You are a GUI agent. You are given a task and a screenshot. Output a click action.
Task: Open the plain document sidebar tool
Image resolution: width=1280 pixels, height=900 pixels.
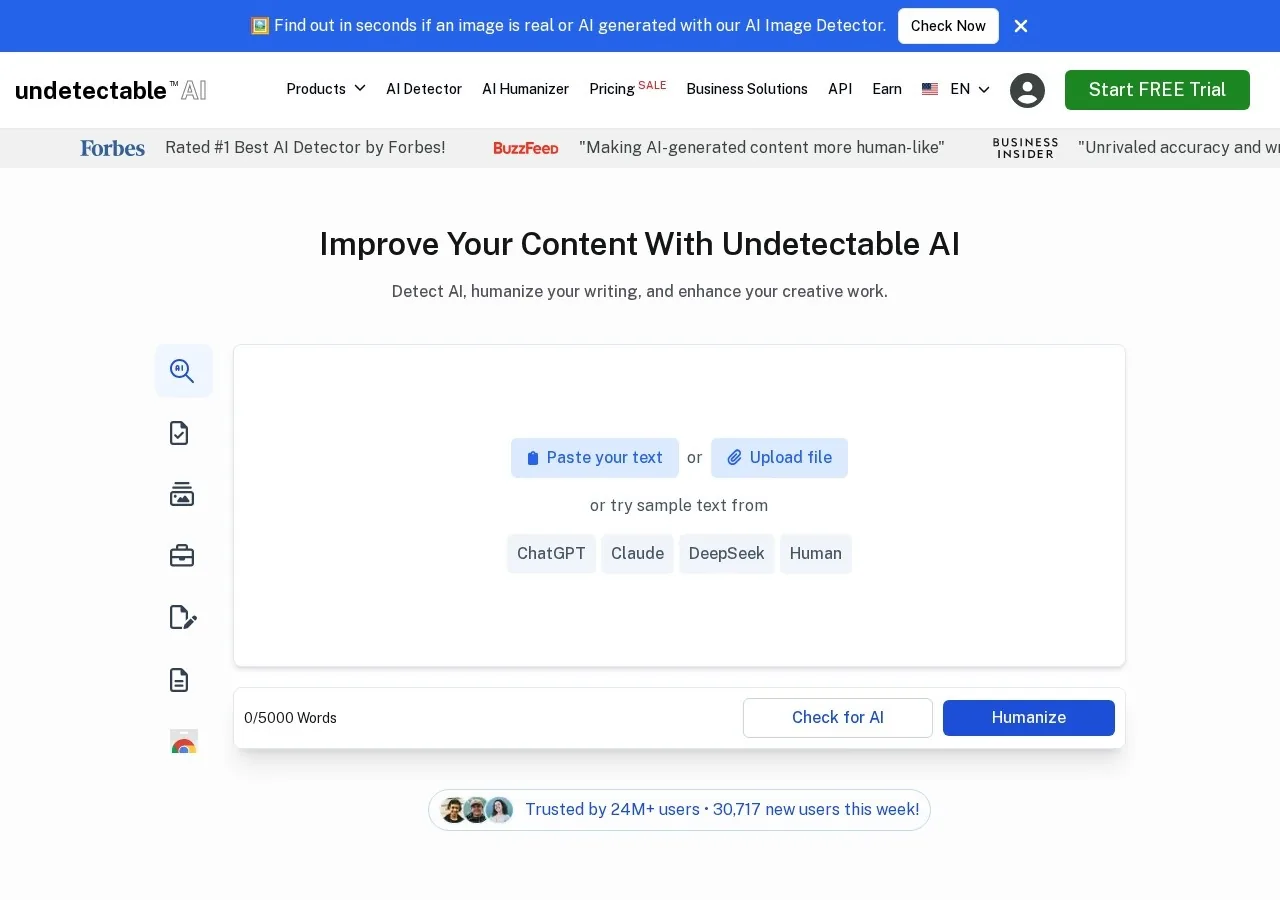tap(179, 680)
